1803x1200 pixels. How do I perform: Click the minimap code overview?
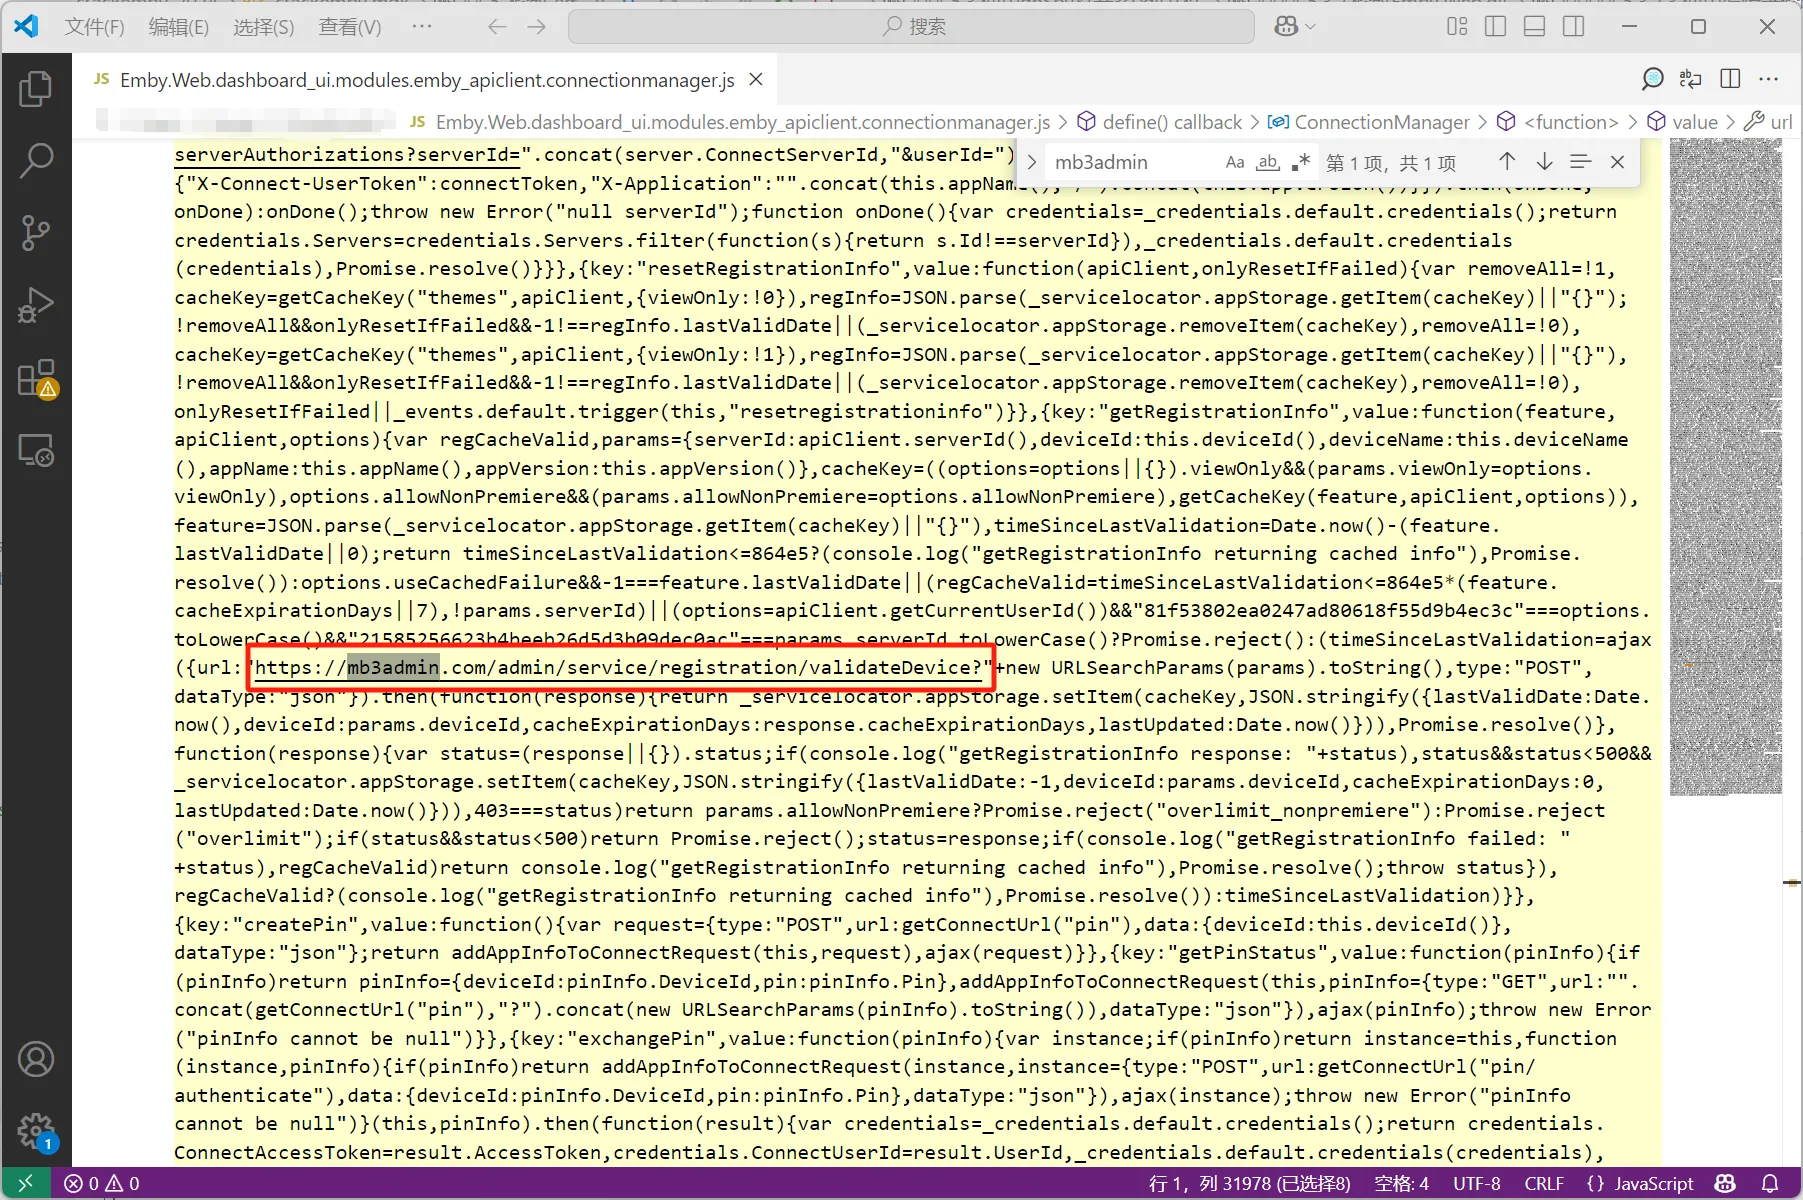1725,470
